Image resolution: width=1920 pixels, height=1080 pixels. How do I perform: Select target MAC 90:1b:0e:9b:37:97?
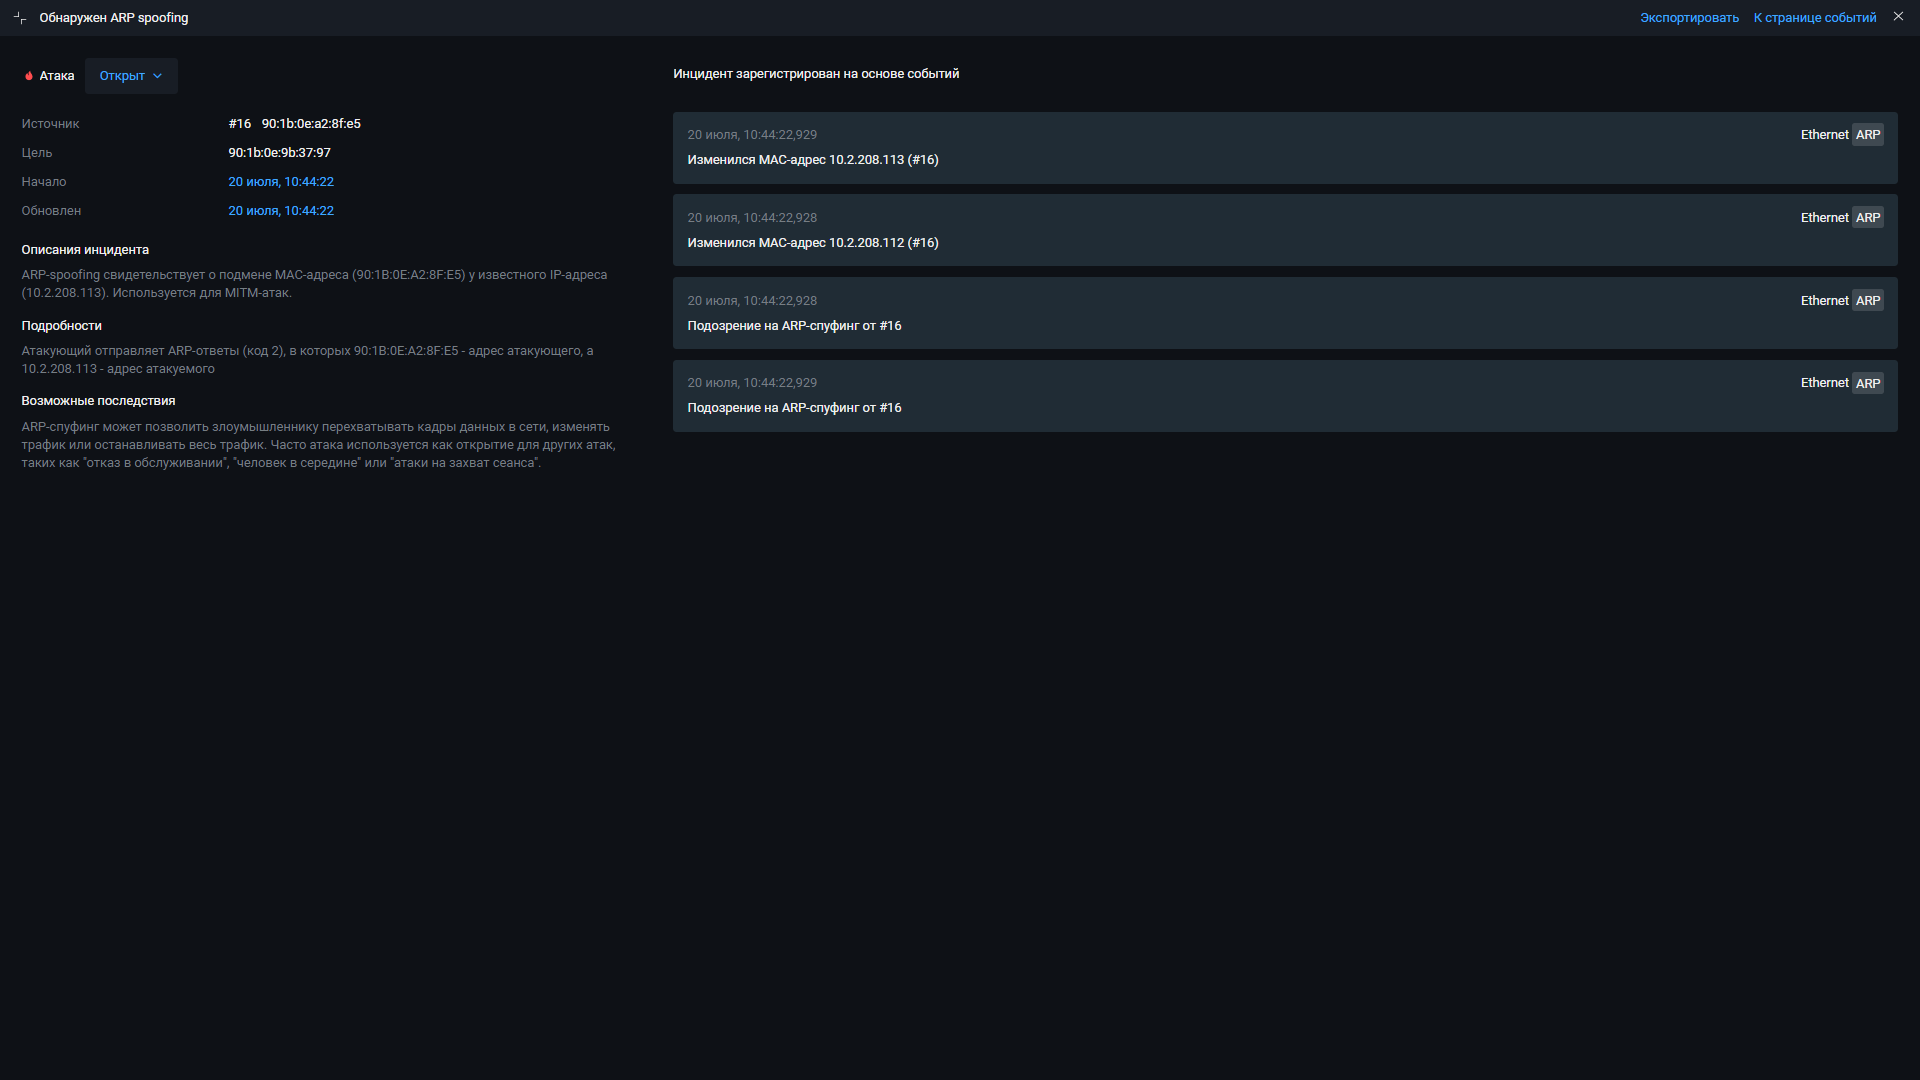click(x=279, y=153)
